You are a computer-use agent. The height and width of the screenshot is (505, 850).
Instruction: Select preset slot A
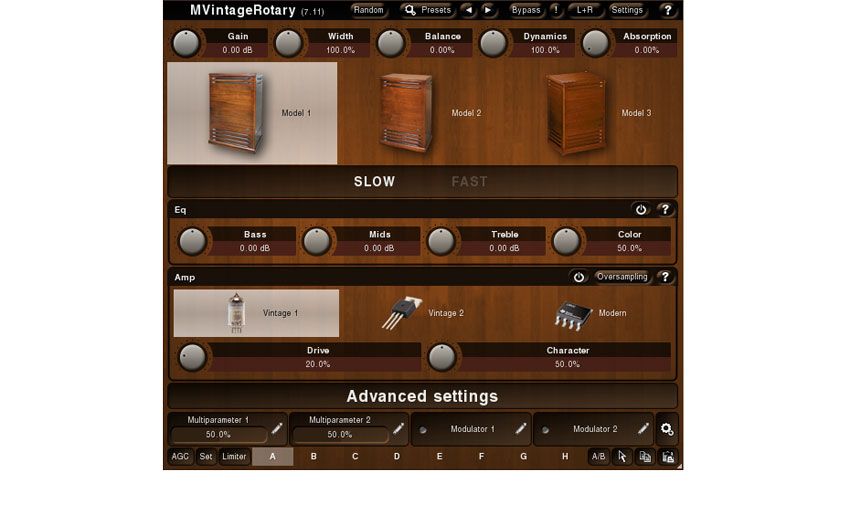click(x=273, y=457)
